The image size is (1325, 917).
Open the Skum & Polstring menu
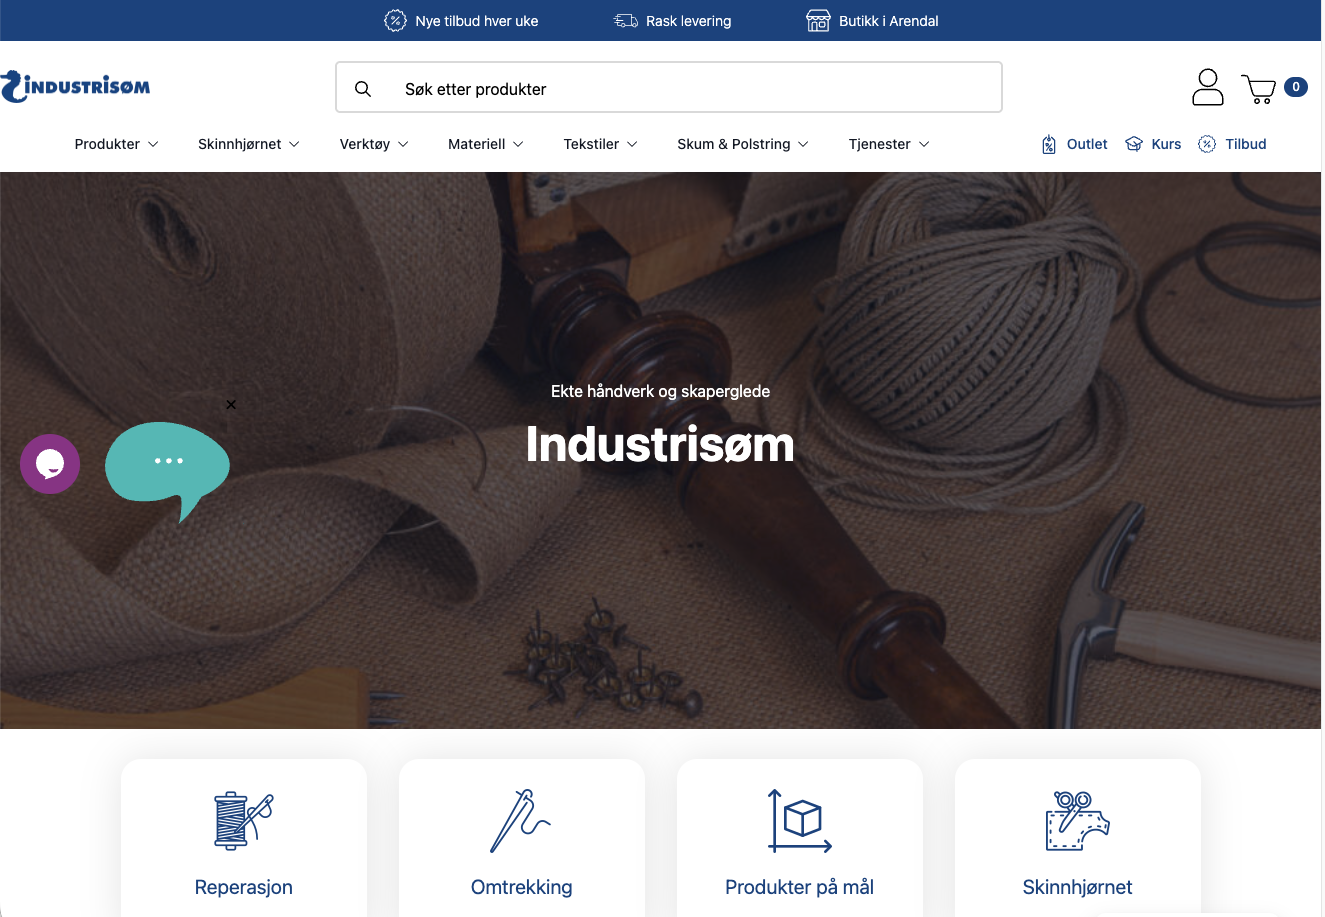[x=742, y=144]
